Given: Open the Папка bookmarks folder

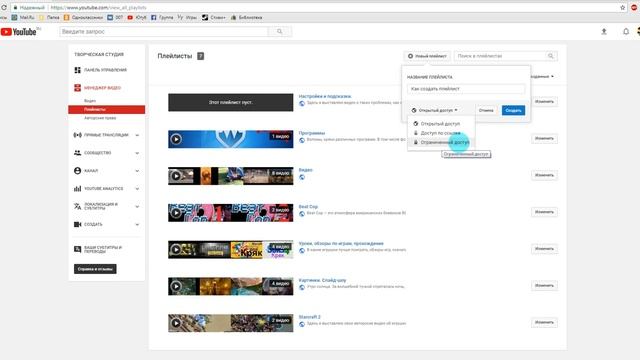Looking at the screenshot, I should coord(49,18).
